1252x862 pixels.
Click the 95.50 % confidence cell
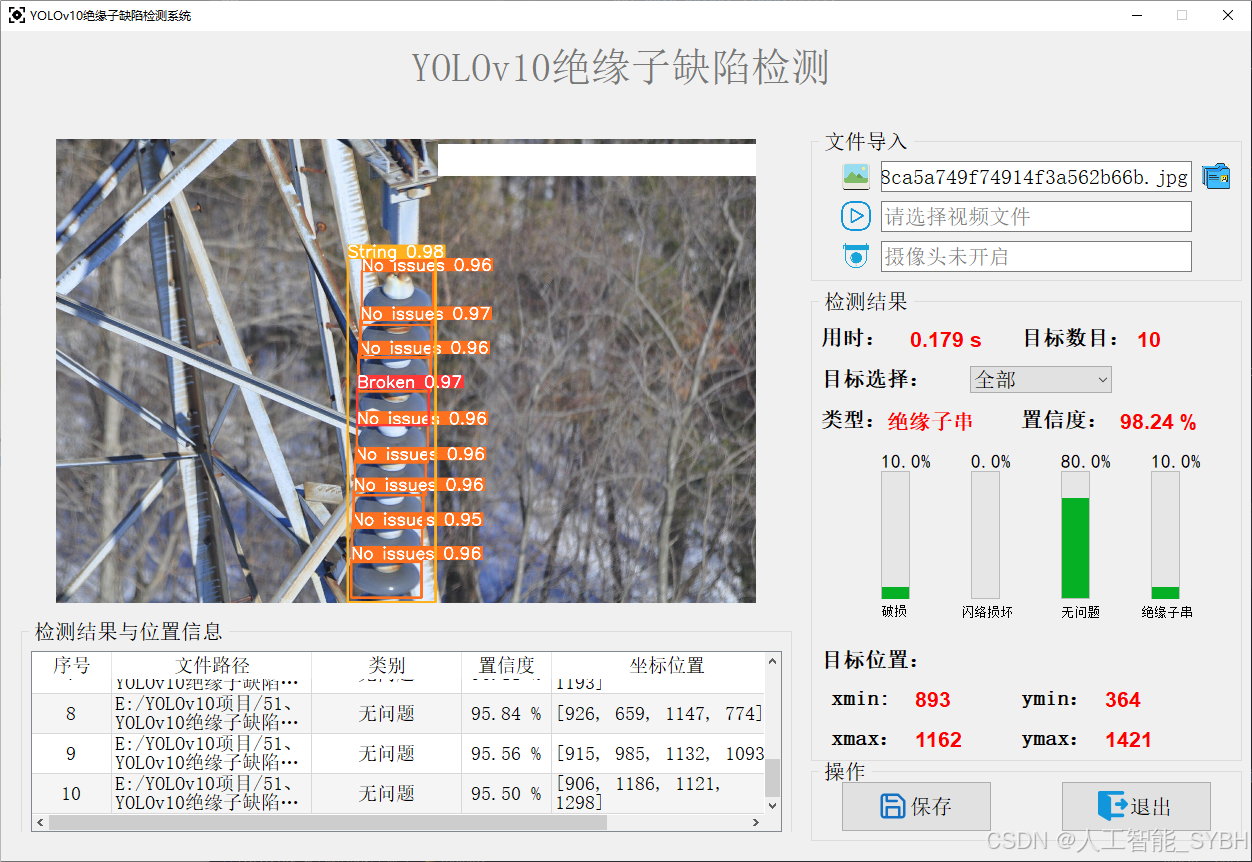pos(506,793)
